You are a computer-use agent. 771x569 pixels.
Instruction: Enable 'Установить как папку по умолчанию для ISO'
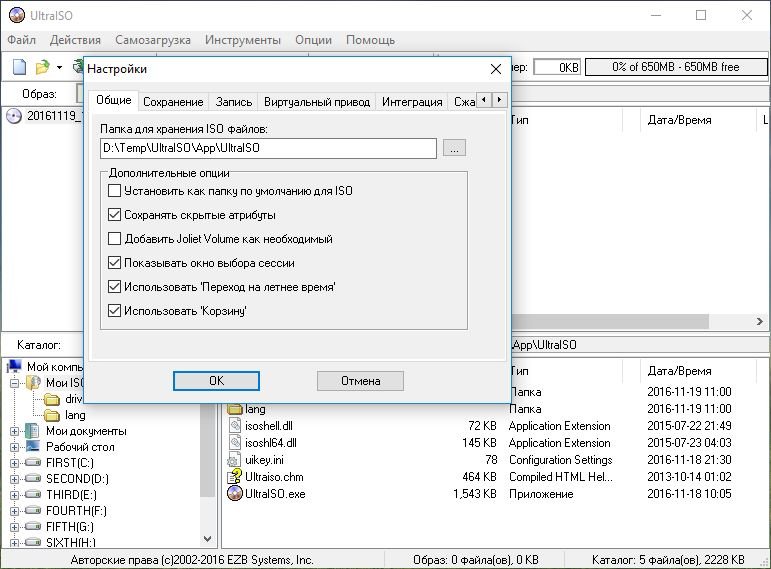click(x=114, y=190)
